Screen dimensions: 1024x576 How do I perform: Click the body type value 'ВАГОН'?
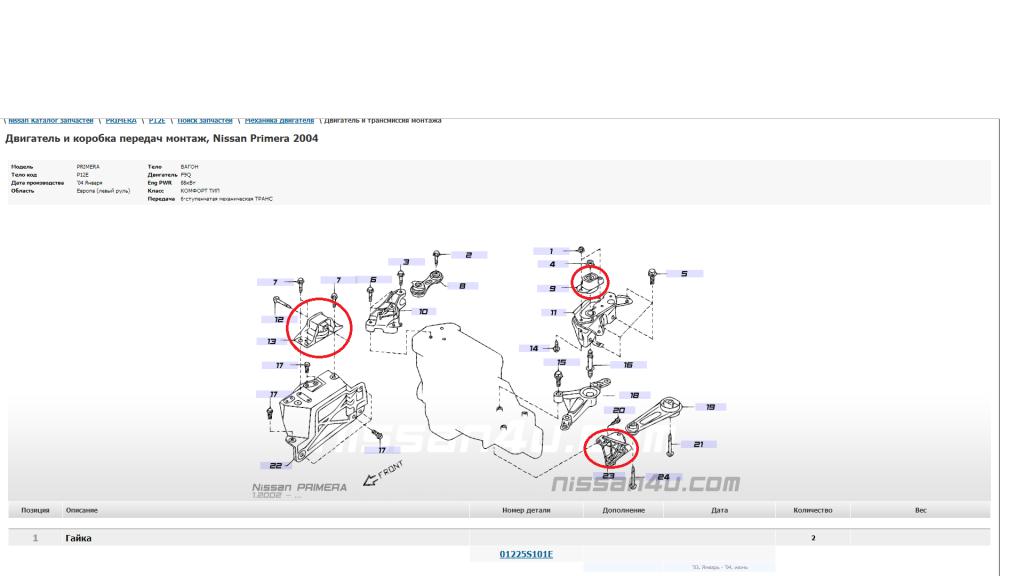[x=189, y=167]
